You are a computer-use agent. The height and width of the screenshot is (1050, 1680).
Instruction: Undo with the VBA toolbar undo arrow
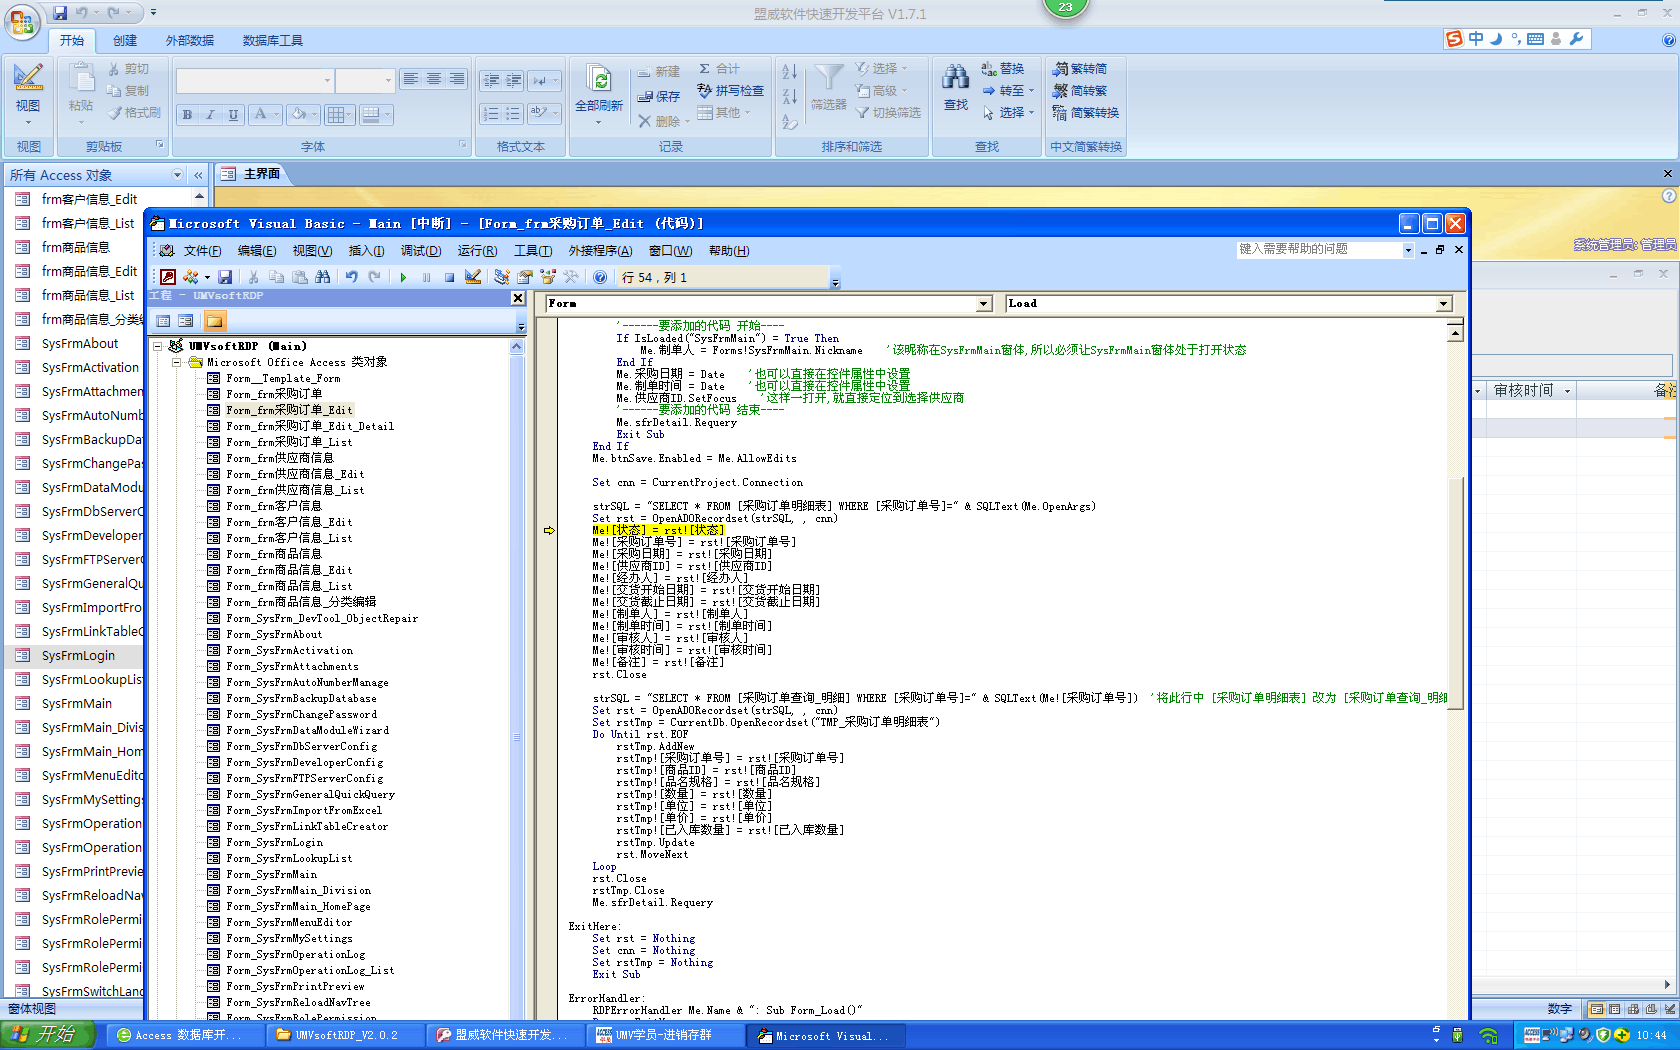352,277
